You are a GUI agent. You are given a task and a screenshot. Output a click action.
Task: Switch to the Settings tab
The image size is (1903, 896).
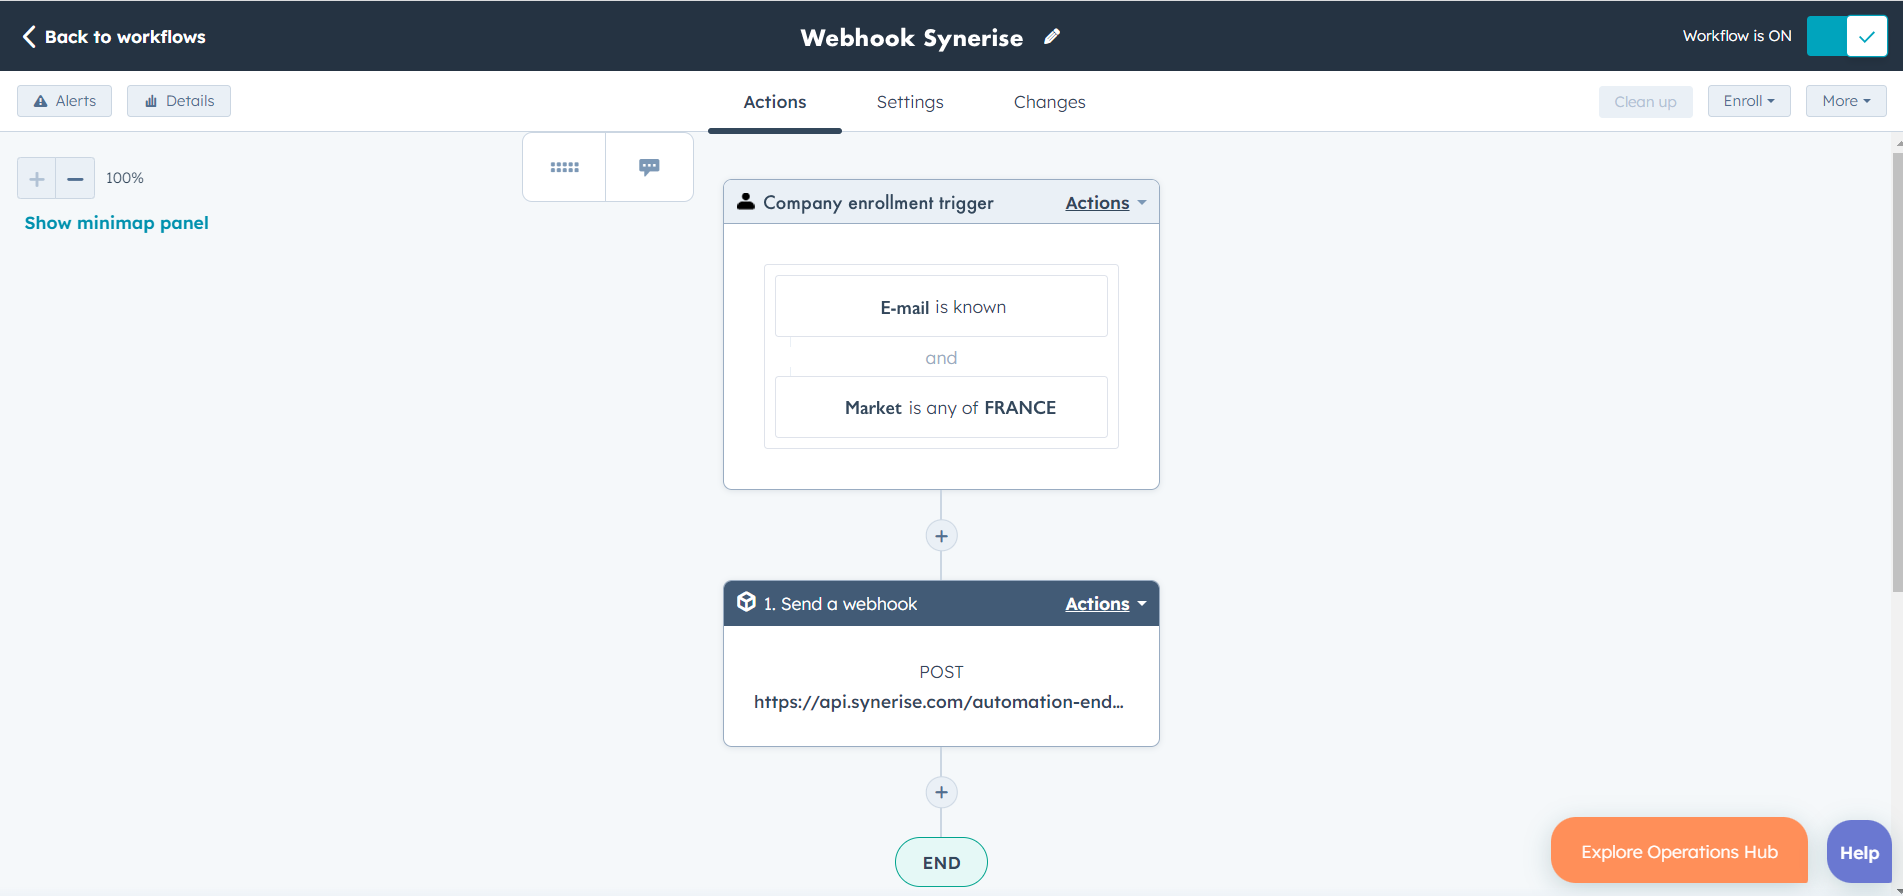pyautogui.click(x=909, y=102)
